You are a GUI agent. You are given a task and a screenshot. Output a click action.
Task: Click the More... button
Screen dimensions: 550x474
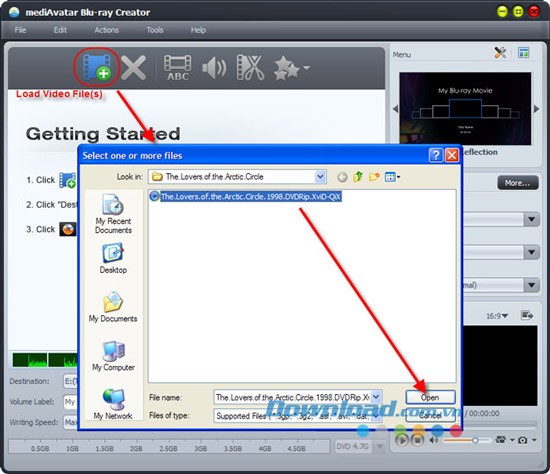(x=517, y=183)
